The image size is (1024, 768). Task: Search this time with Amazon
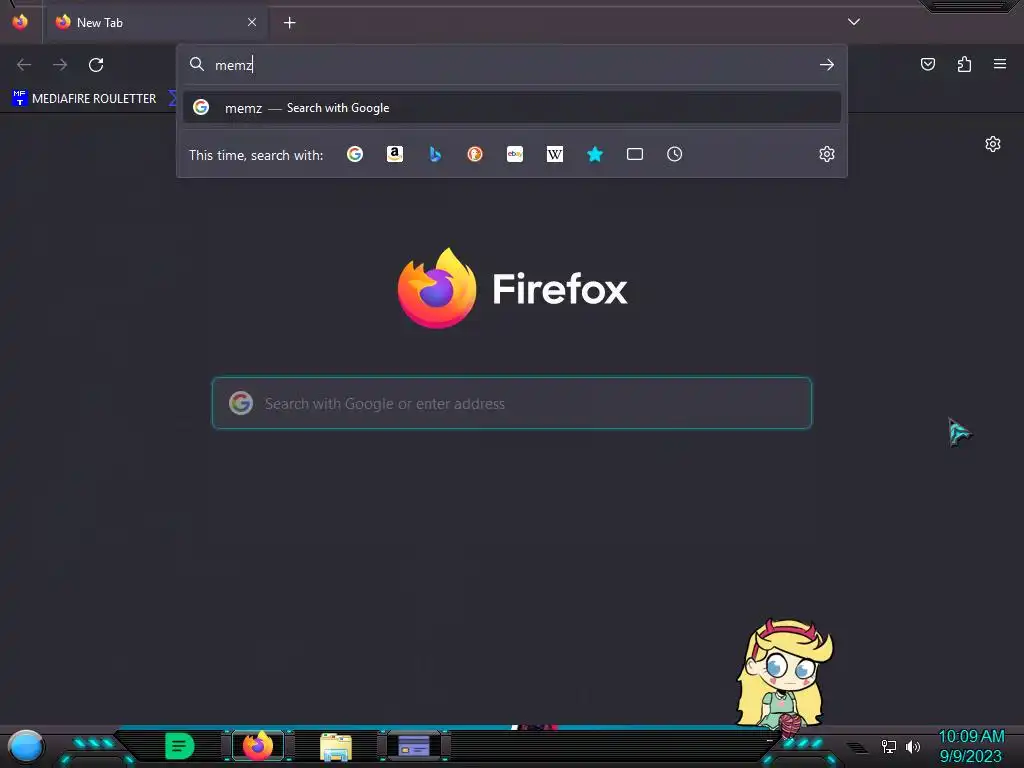pos(394,154)
